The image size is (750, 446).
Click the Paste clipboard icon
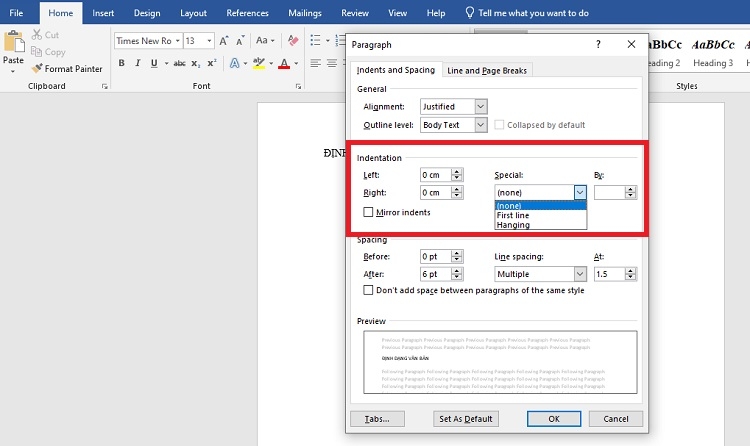point(13,45)
